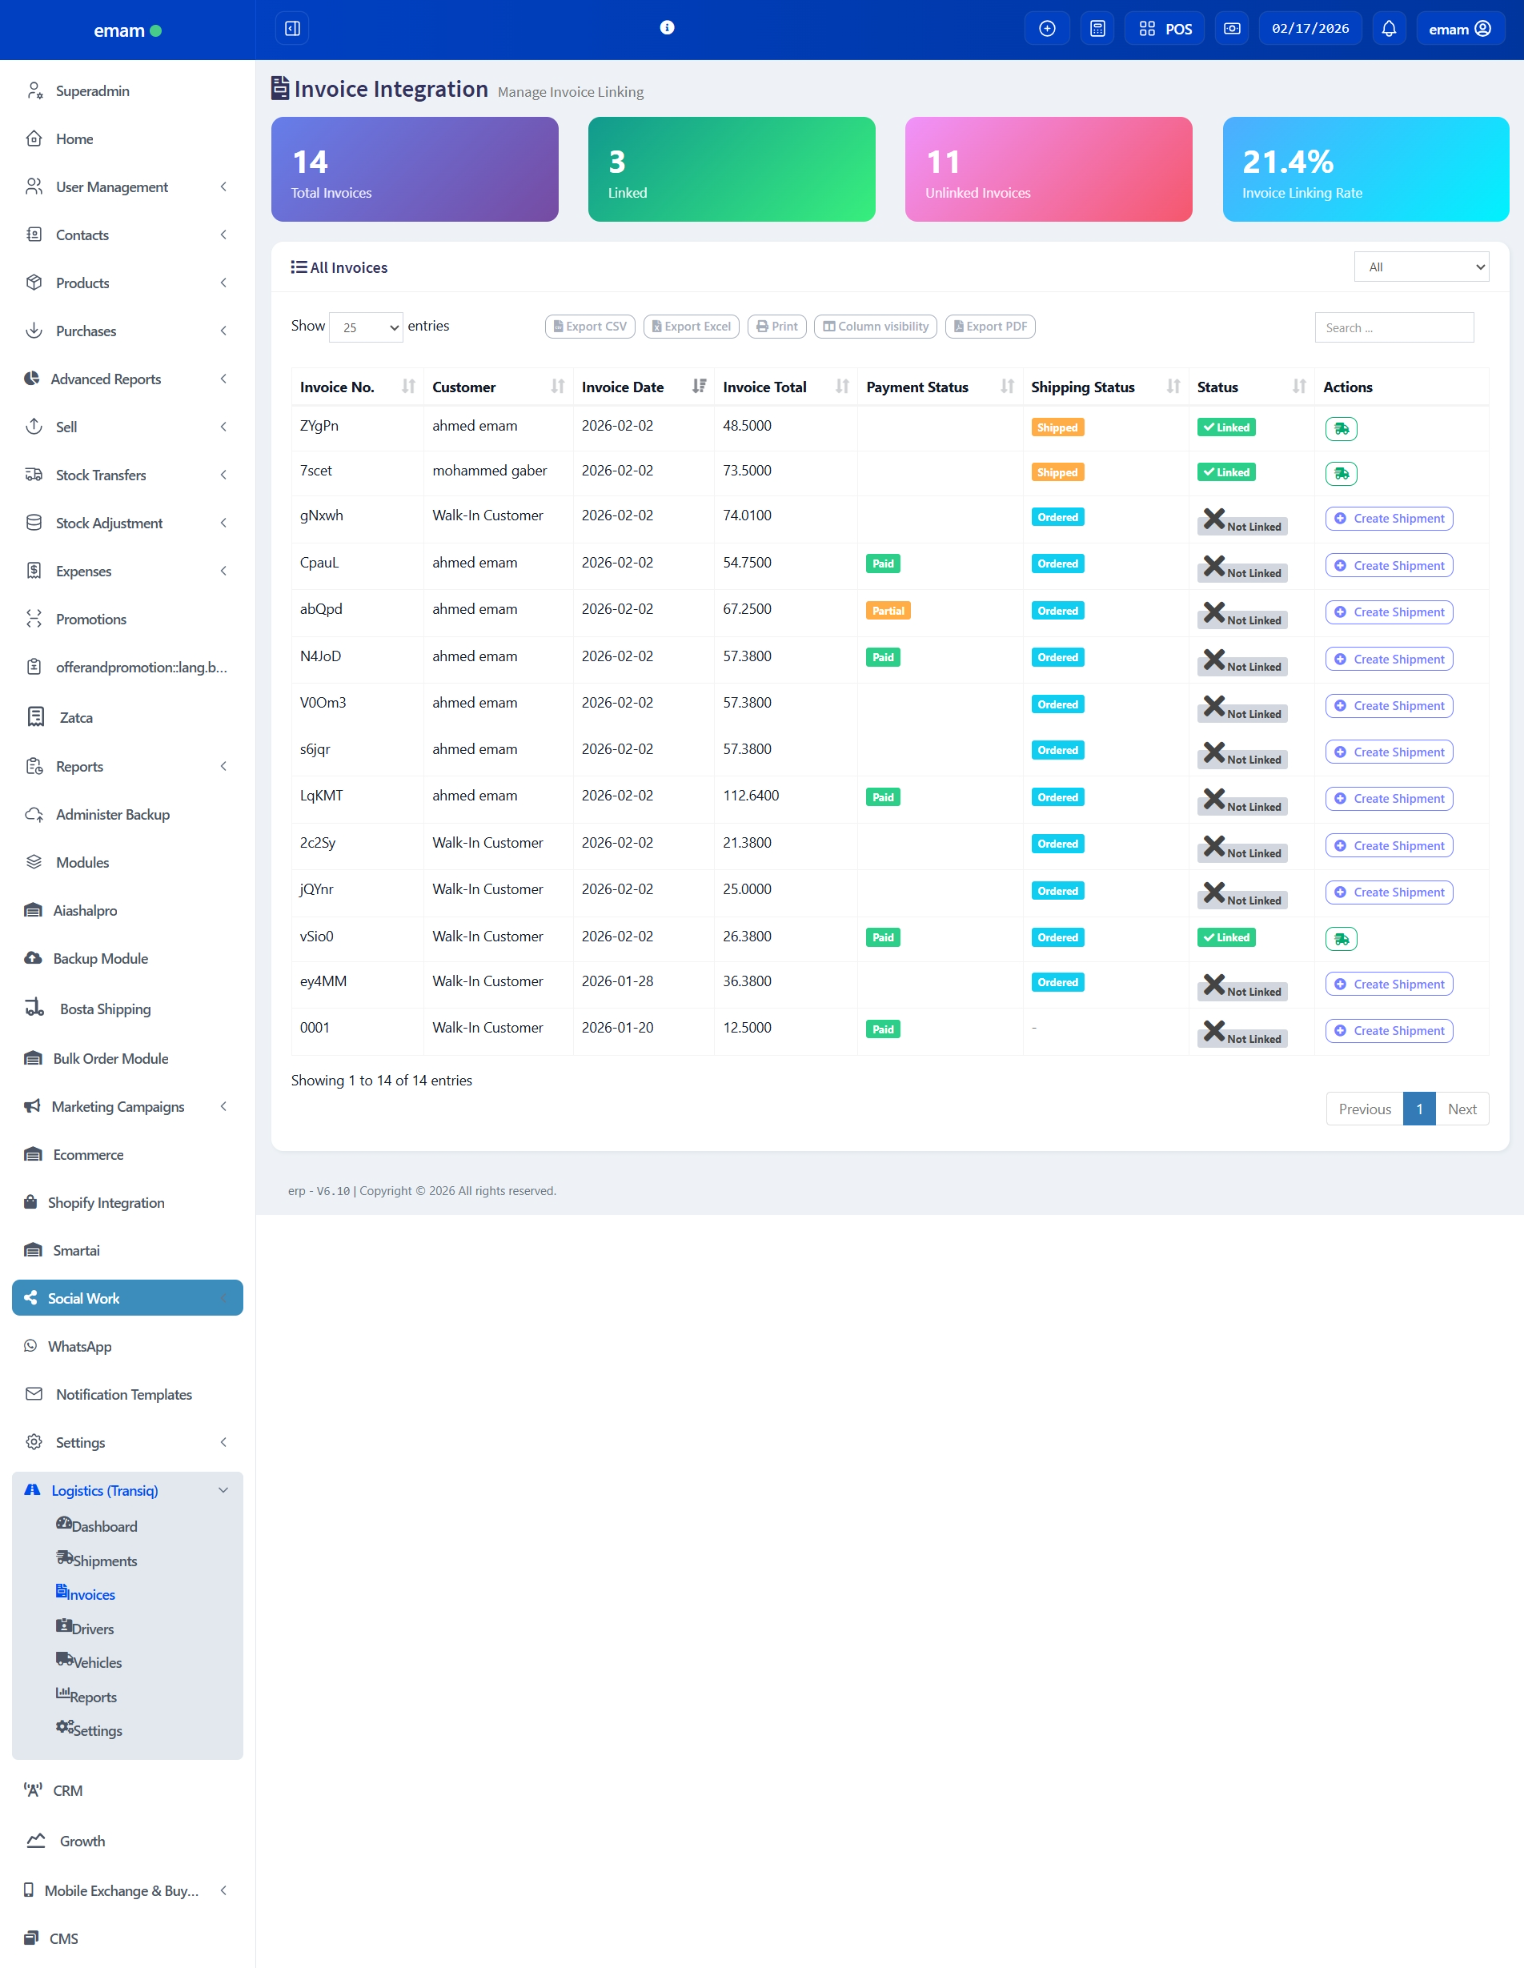1524x1968 pixels.
Task: Open Shipments in the Logistics submenu
Action: click(104, 1560)
